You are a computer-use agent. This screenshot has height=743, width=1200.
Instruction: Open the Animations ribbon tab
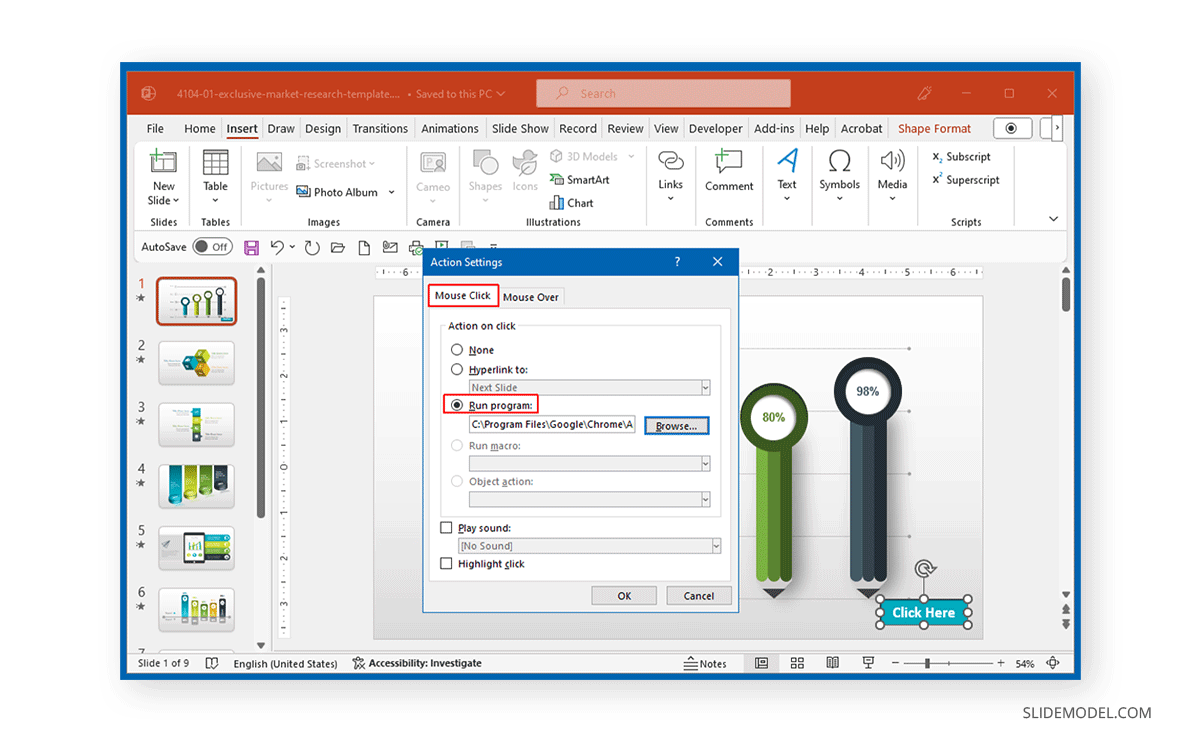449,128
